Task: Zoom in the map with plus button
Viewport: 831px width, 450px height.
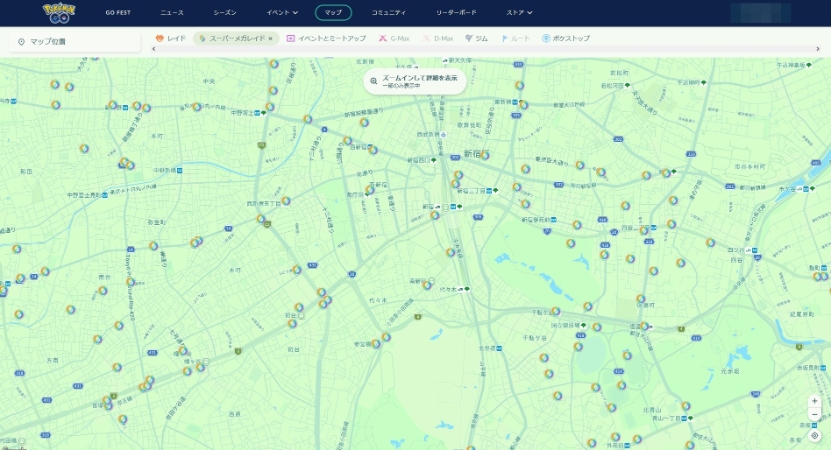Action: tap(815, 401)
